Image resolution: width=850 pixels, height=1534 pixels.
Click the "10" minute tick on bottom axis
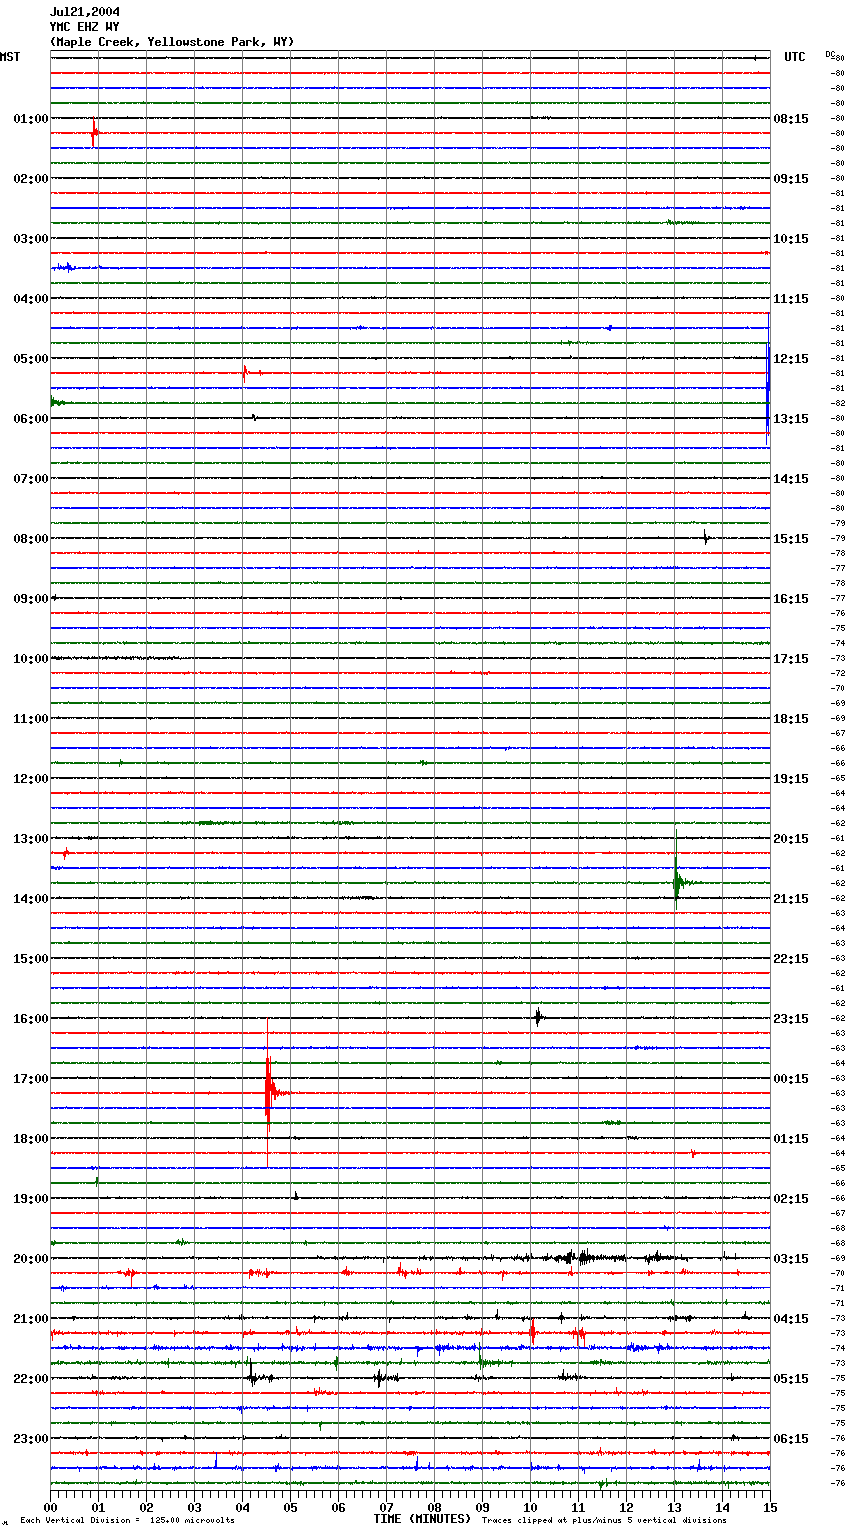click(530, 1506)
